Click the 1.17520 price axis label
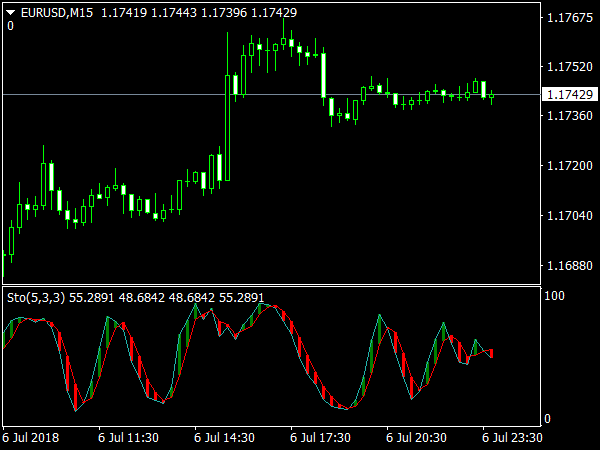600x450 pixels. pyautogui.click(x=570, y=67)
